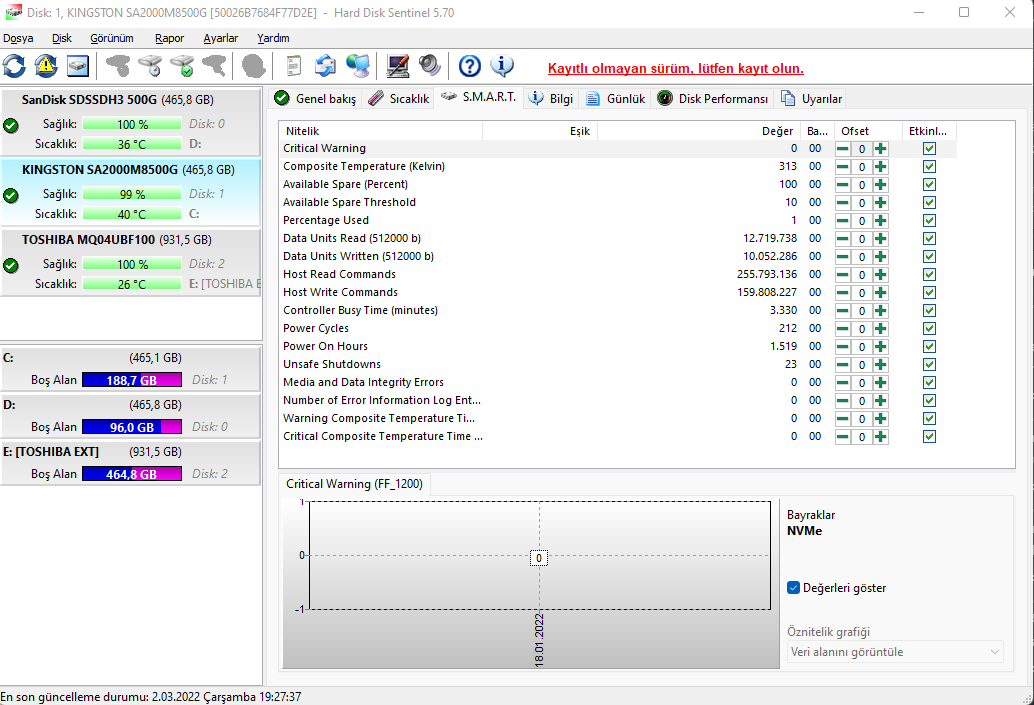
Task: Click the speaker sound icon in toolbar
Action: click(x=430, y=66)
